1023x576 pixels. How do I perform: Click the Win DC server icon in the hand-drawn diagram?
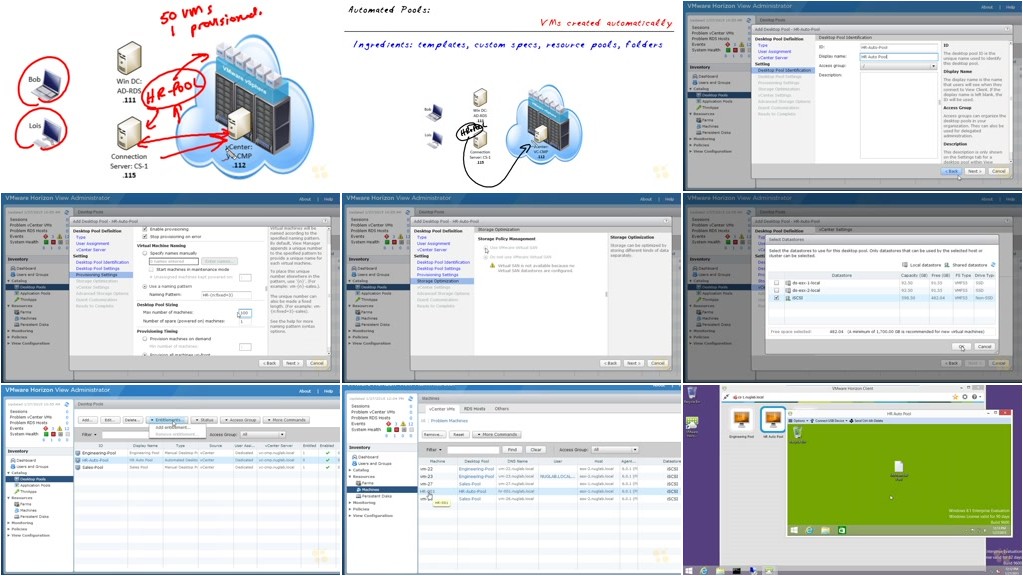(x=129, y=58)
